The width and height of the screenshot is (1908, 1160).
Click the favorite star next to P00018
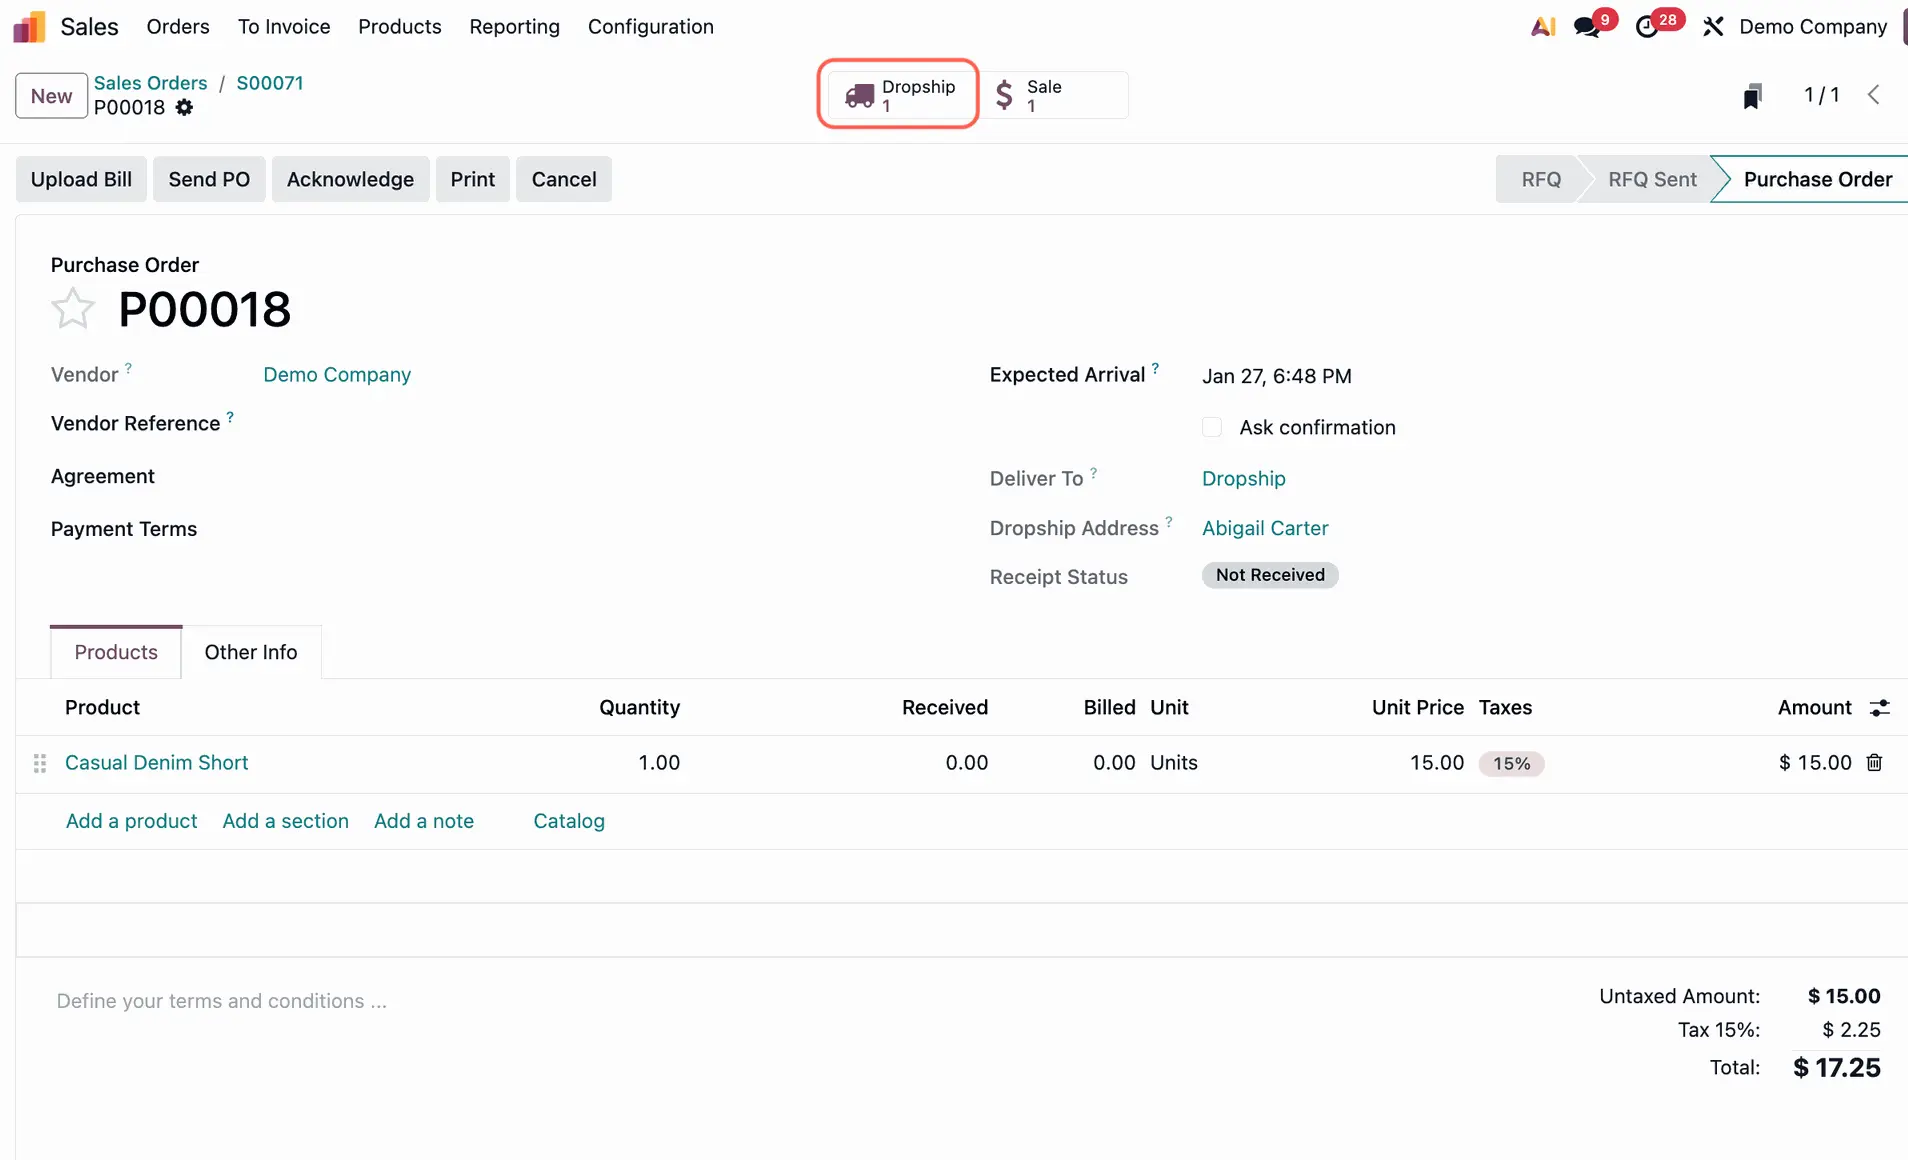(x=73, y=308)
